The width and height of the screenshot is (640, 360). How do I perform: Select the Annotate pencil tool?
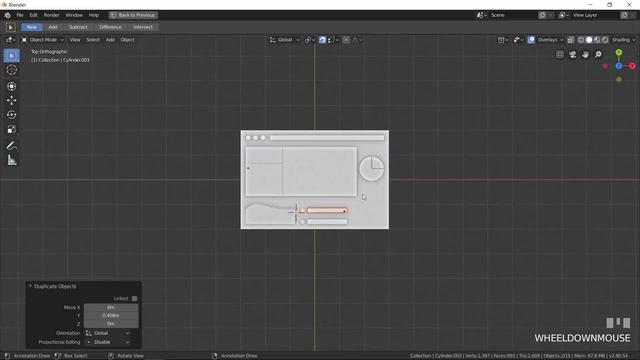tap(11, 146)
